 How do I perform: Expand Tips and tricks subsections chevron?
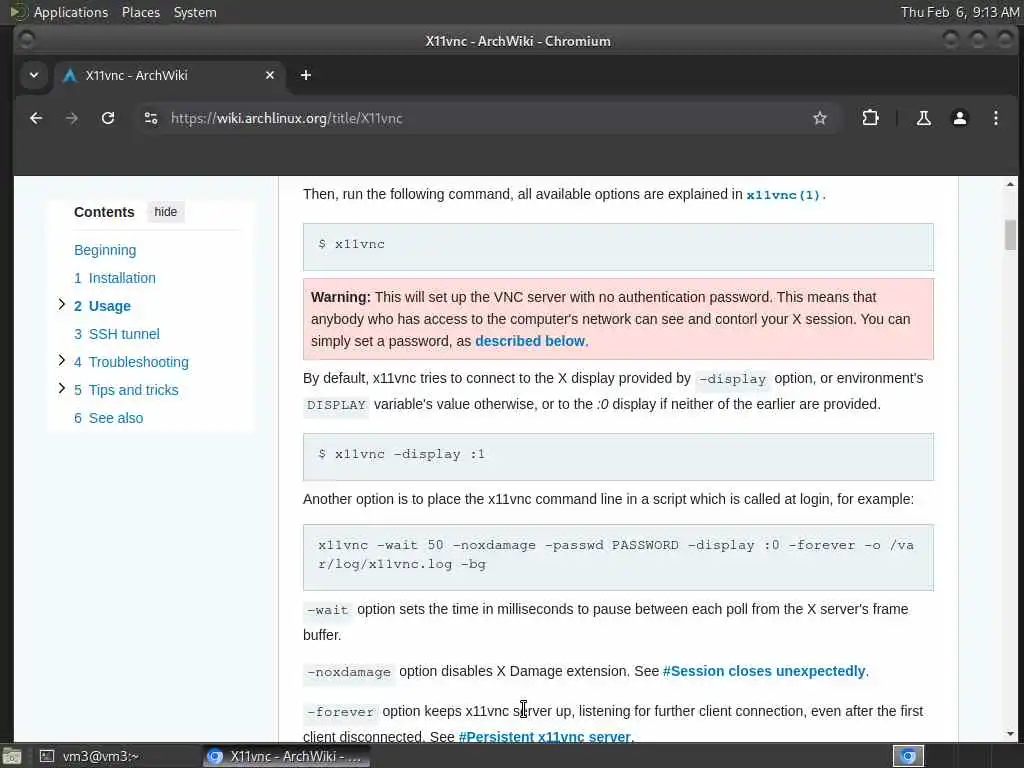[x=61, y=389]
